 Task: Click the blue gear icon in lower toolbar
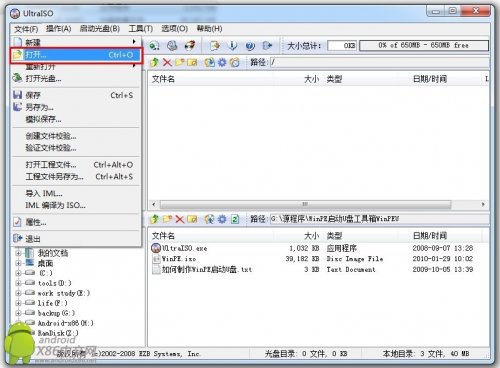point(222,219)
